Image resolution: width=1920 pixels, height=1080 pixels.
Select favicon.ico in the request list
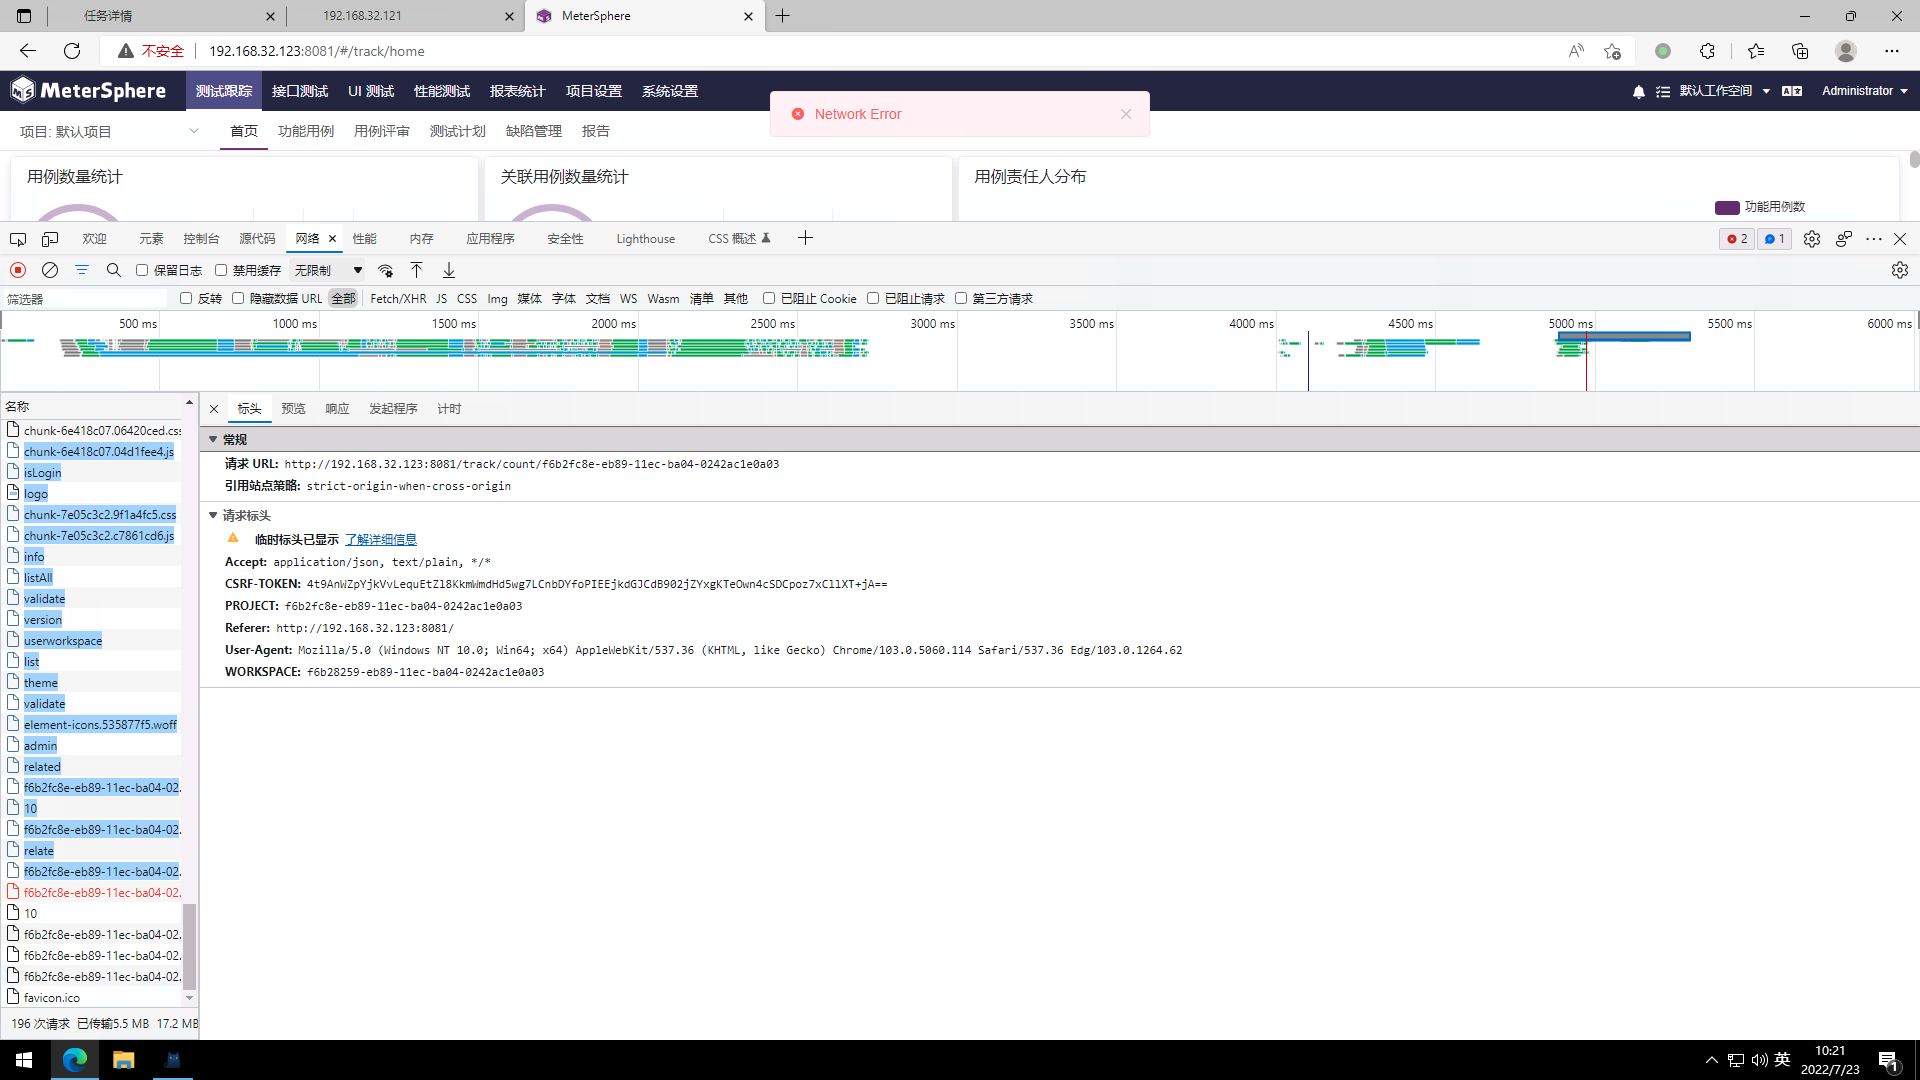click(x=52, y=997)
